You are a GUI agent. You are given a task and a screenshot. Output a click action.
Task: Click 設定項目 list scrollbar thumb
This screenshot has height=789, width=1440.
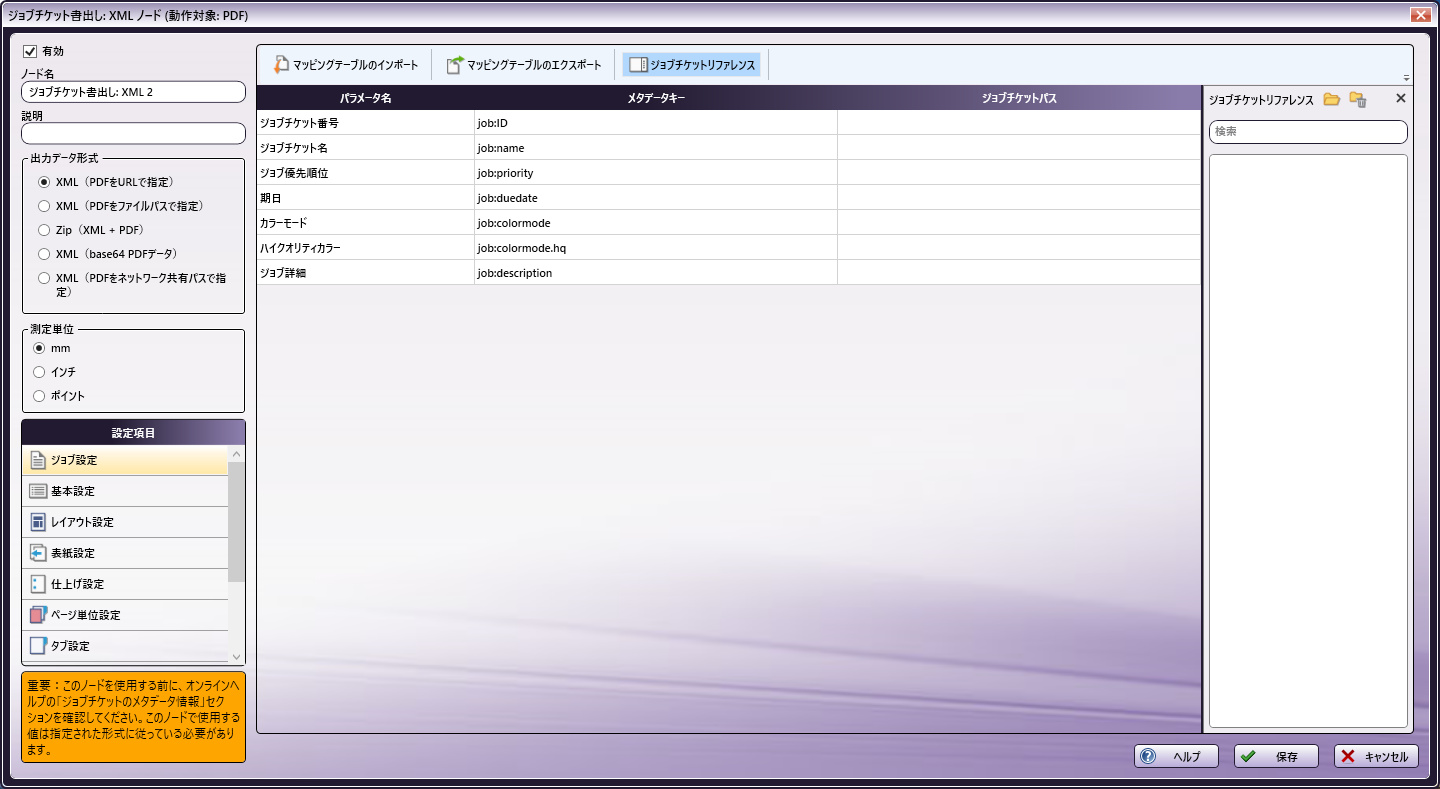(x=236, y=522)
